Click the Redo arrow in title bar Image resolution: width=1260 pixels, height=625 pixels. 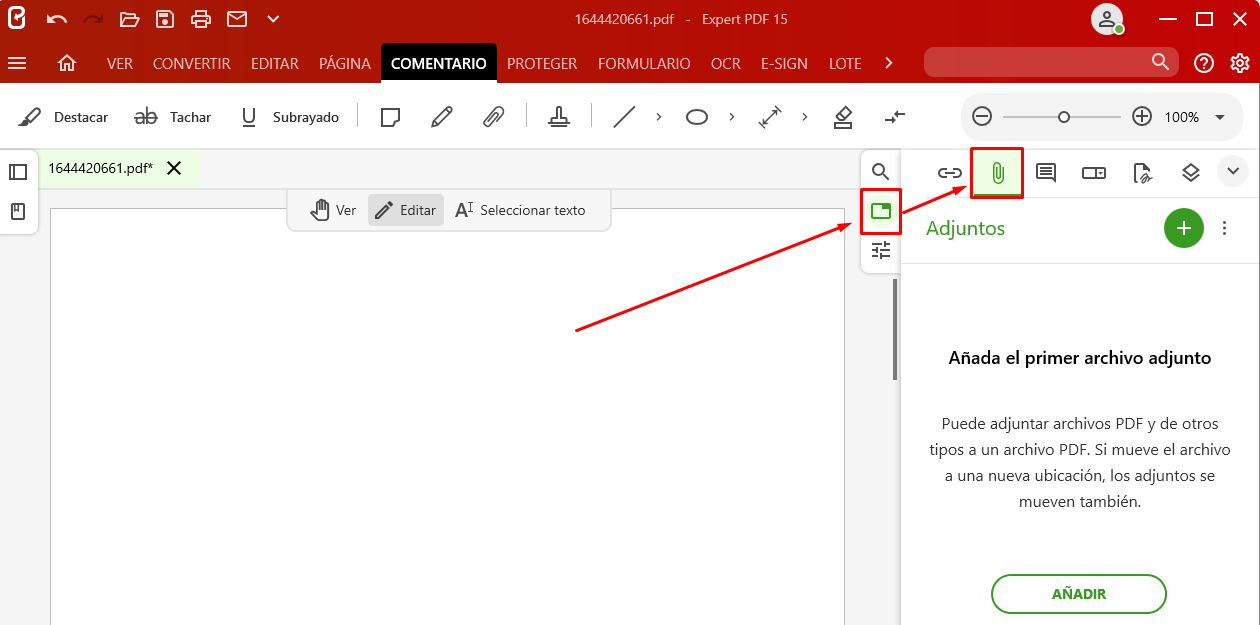[x=93, y=18]
